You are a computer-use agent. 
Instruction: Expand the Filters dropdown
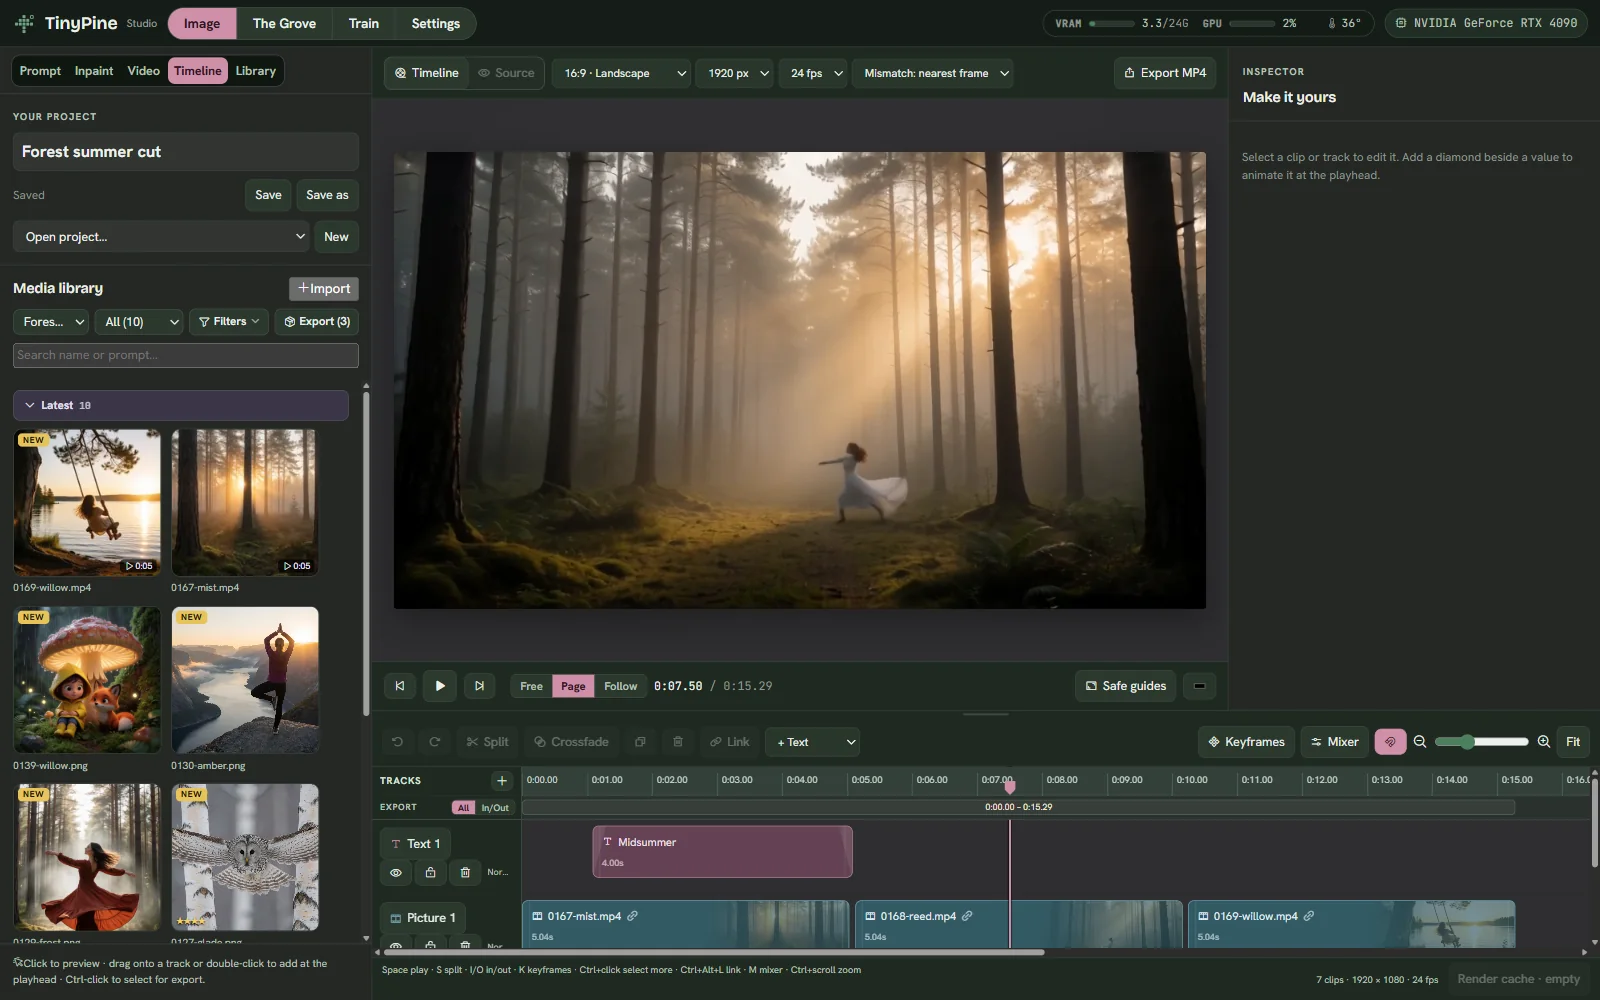[229, 322]
